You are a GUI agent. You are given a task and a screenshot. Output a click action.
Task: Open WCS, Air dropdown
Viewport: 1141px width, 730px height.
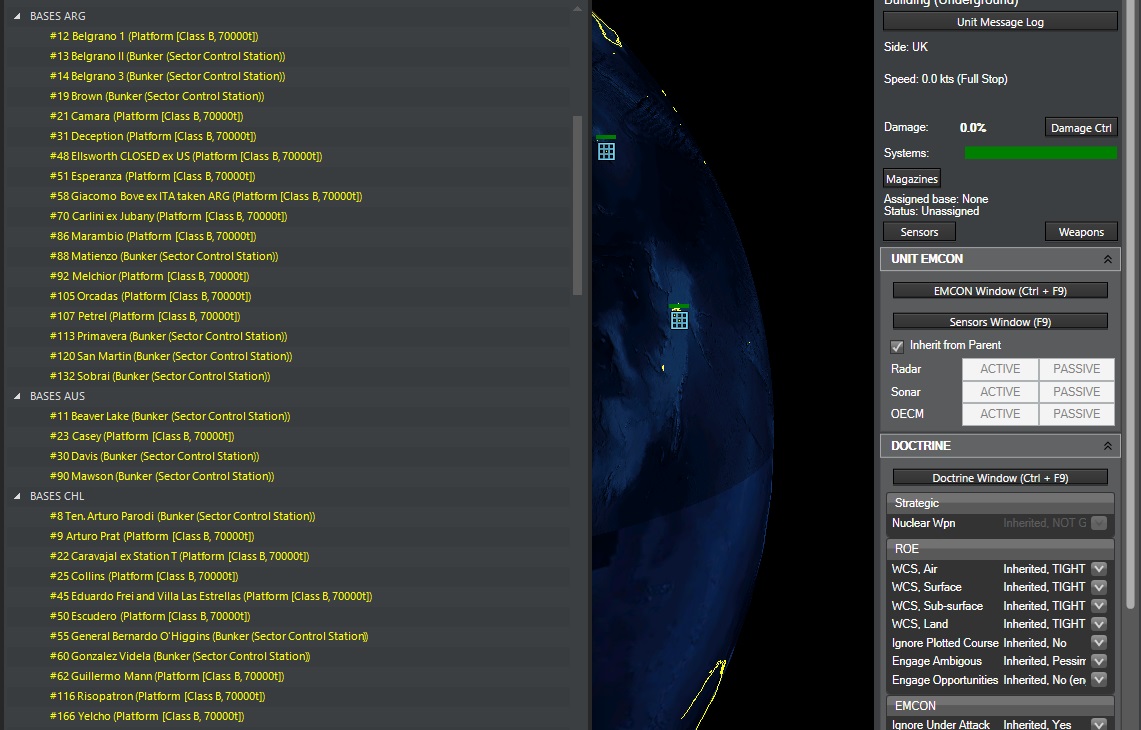click(x=1099, y=568)
